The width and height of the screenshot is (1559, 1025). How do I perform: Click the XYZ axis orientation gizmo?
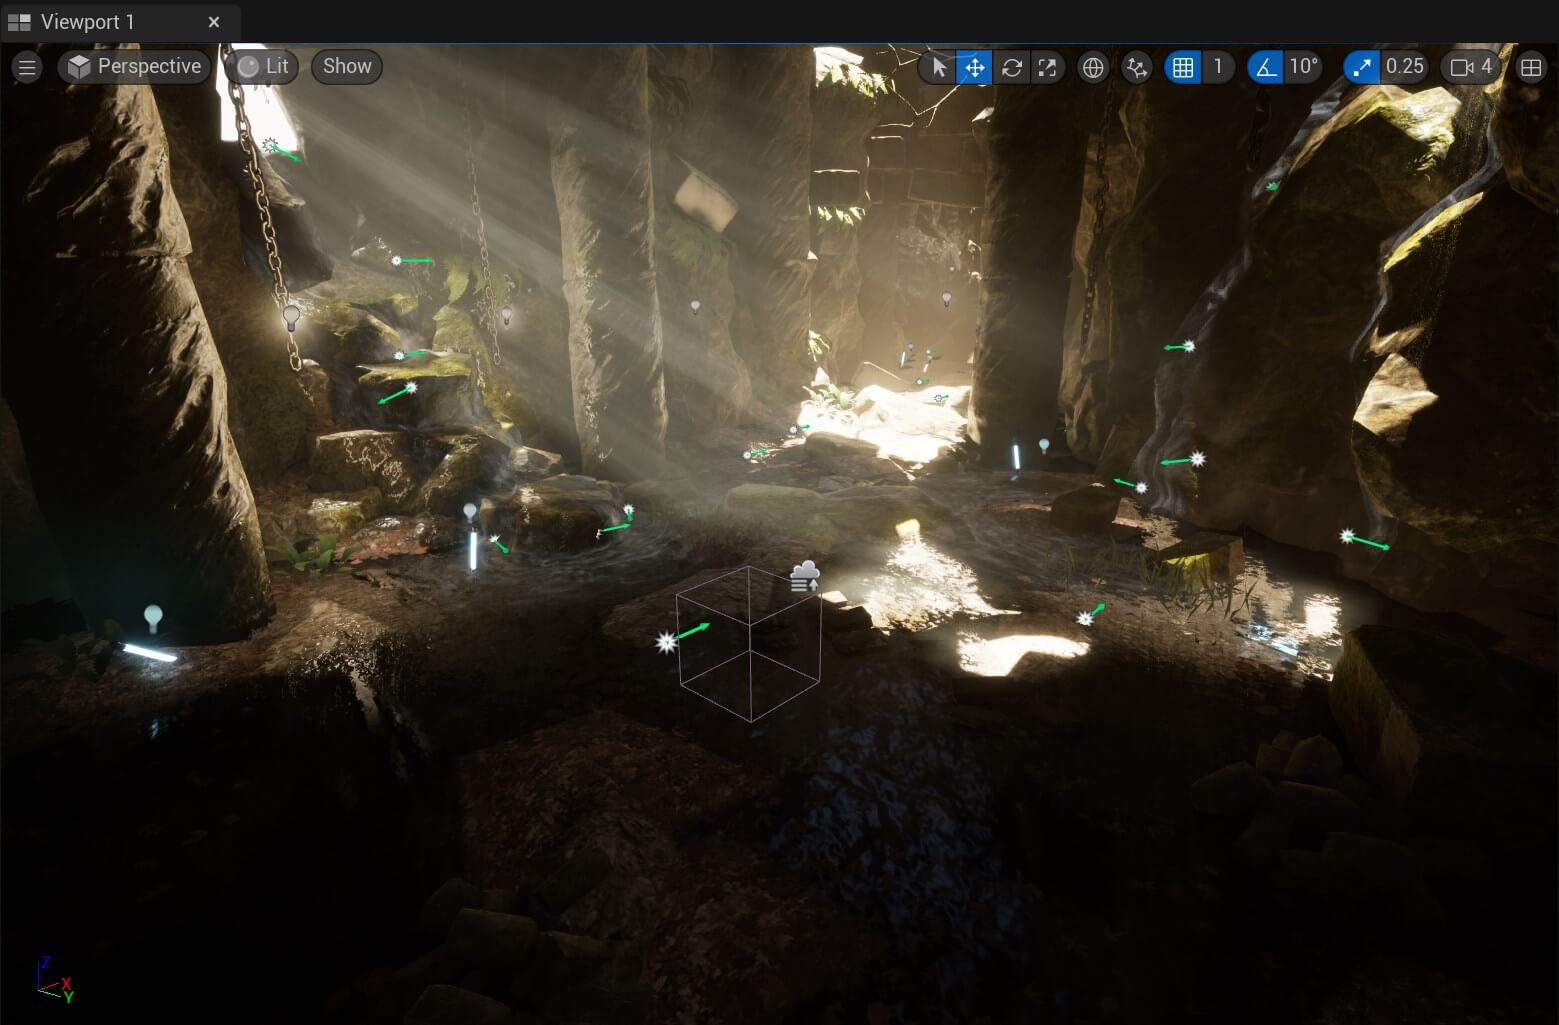(54, 979)
